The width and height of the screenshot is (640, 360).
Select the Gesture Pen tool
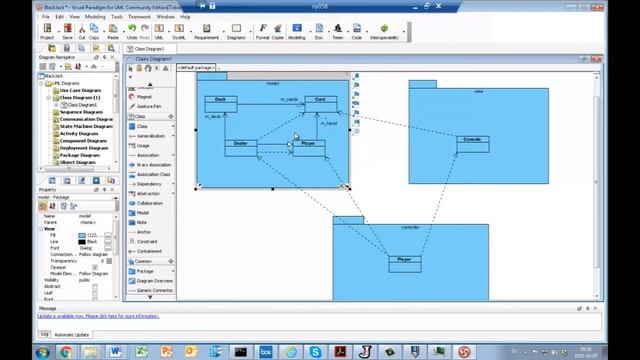(x=145, y=106)
